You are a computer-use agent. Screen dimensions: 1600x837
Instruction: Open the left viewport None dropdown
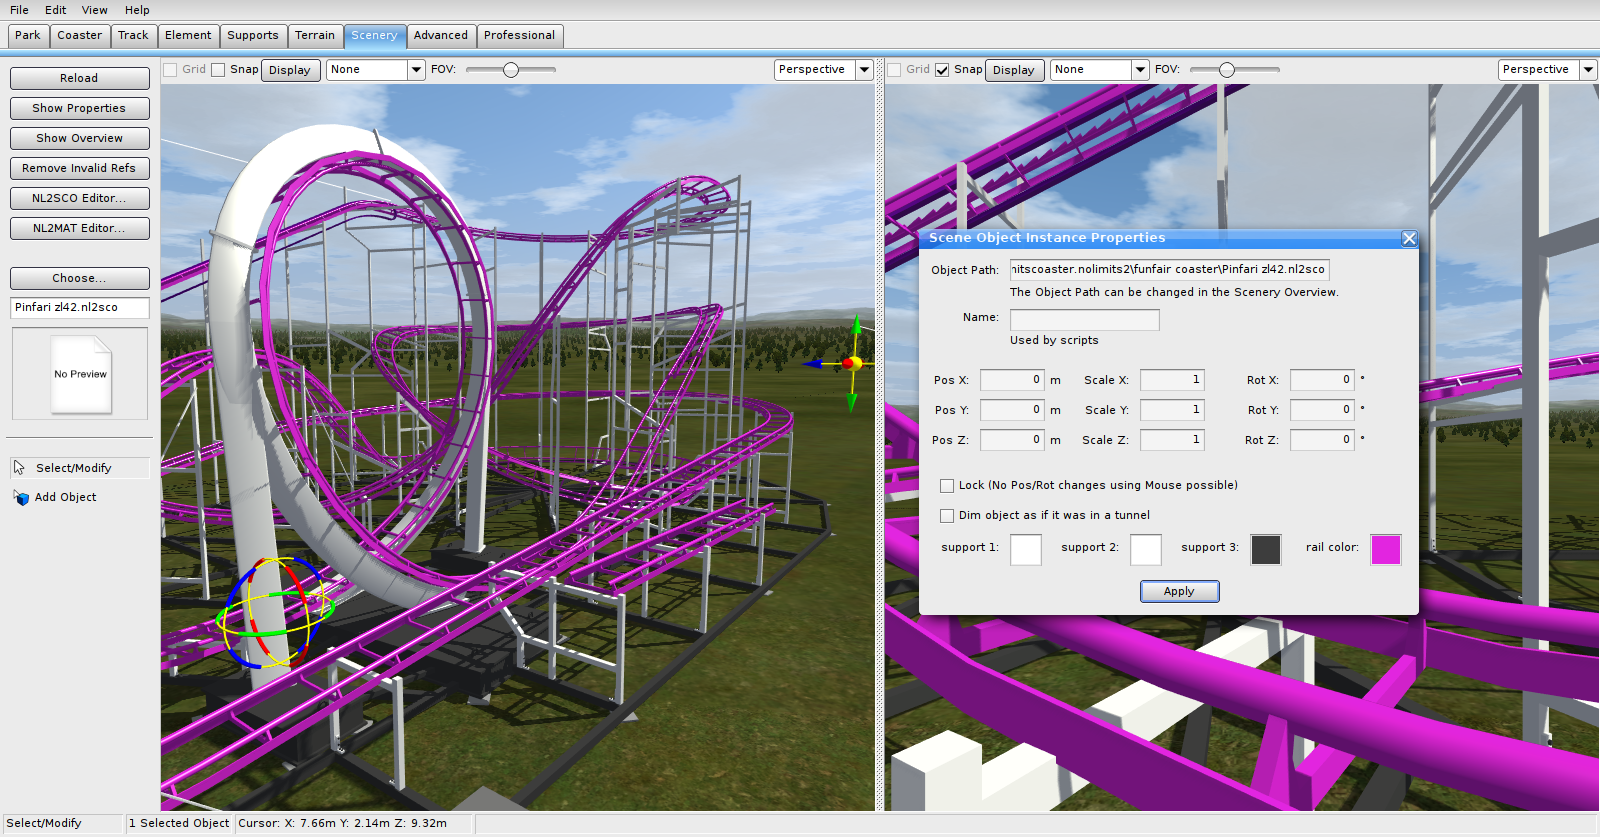pos(416,70)
